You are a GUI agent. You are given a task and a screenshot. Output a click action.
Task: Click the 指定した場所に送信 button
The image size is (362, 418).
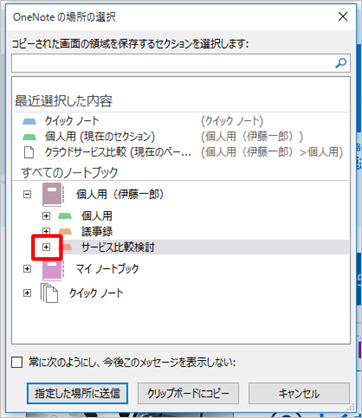77,393
